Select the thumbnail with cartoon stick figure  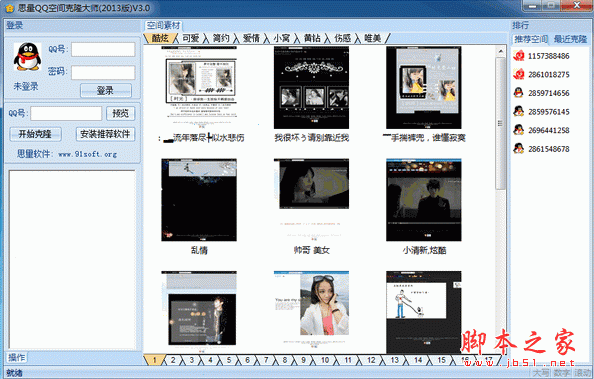[424, 312]
